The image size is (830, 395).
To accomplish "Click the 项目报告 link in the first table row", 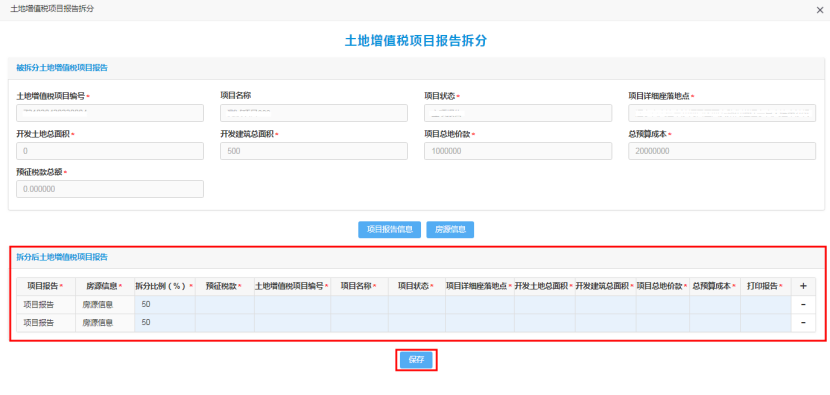I will click(39, 304).
